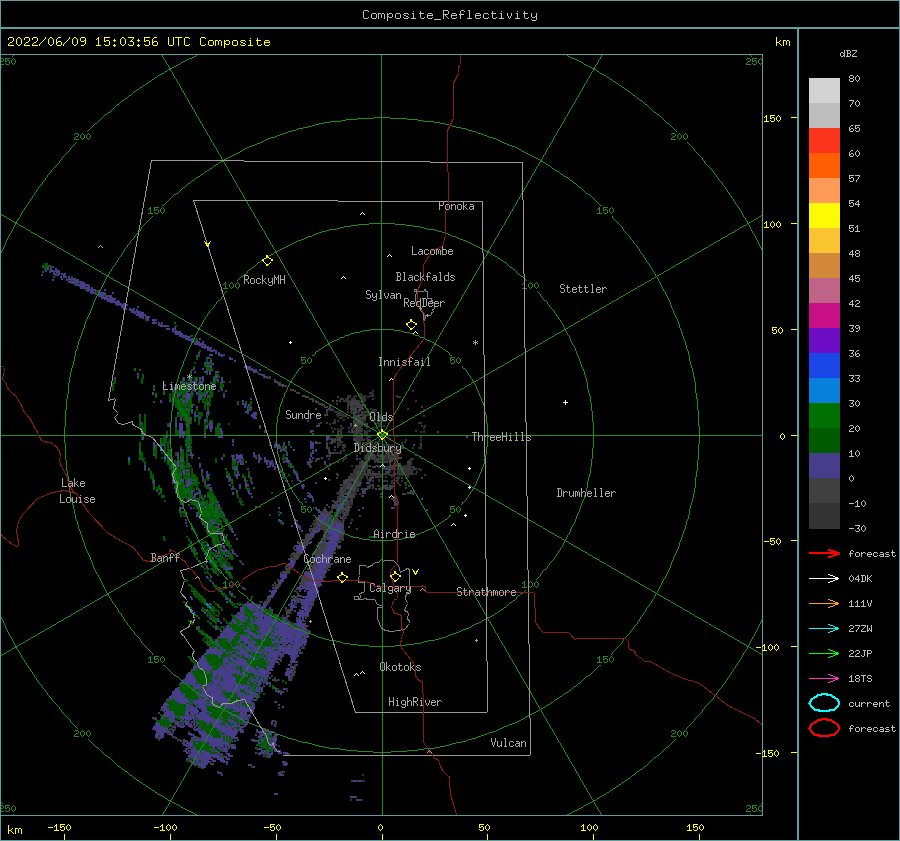Click the yellow radar site marker at Didsbury center
The image size is (900, 841).
point(382,435)
